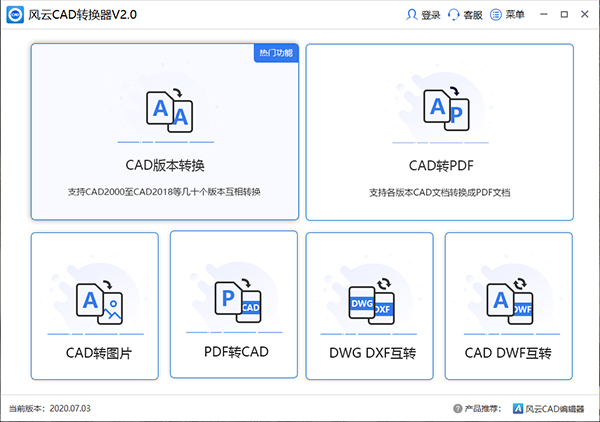Click the 产品推荐 speaker icon
Viewport: 600px width, 422px height.
click(457, 409)
